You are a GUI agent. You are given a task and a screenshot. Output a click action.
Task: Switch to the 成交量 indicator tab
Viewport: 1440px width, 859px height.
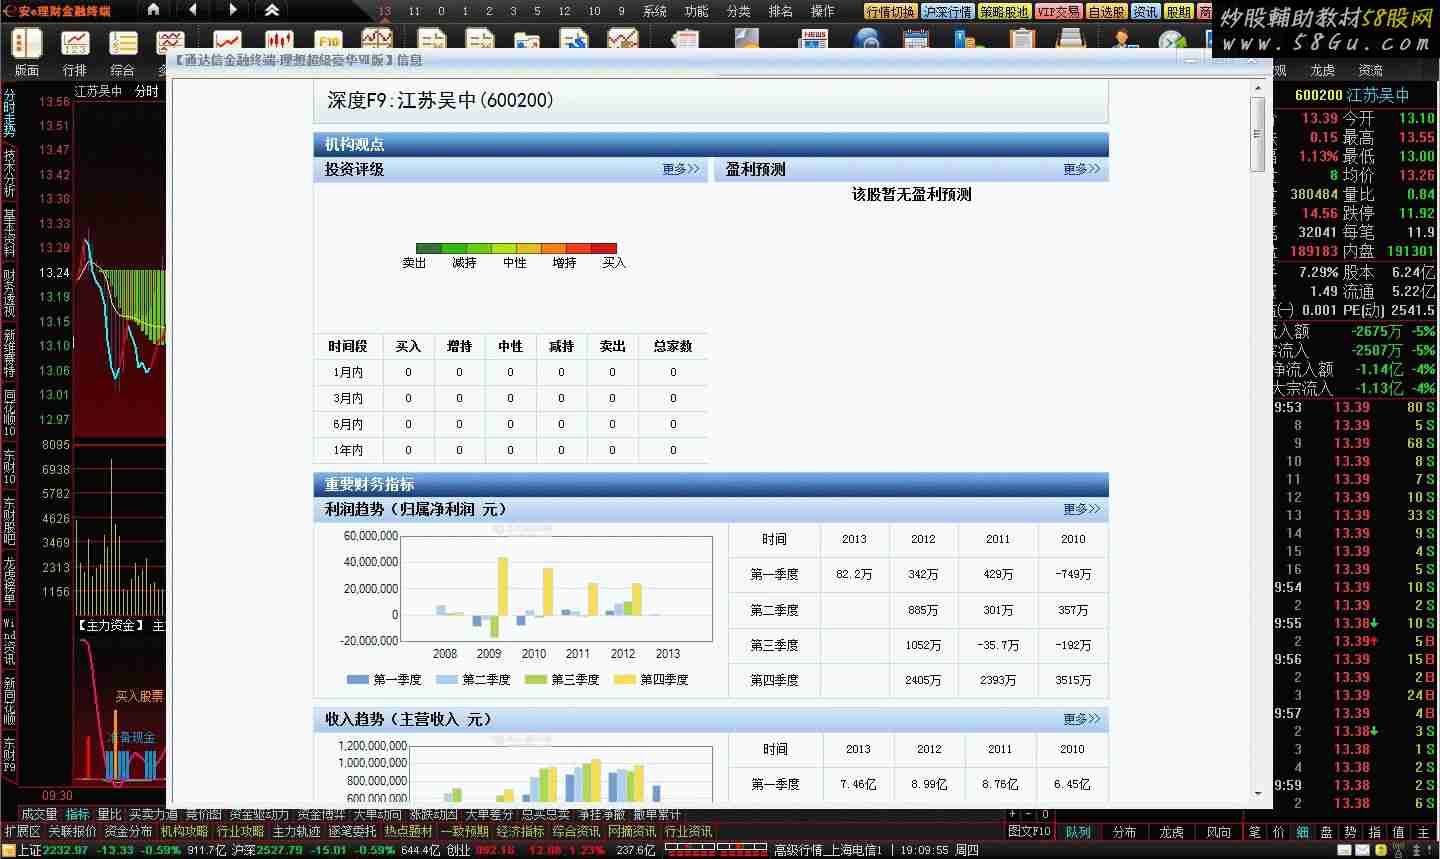point(39,815)
